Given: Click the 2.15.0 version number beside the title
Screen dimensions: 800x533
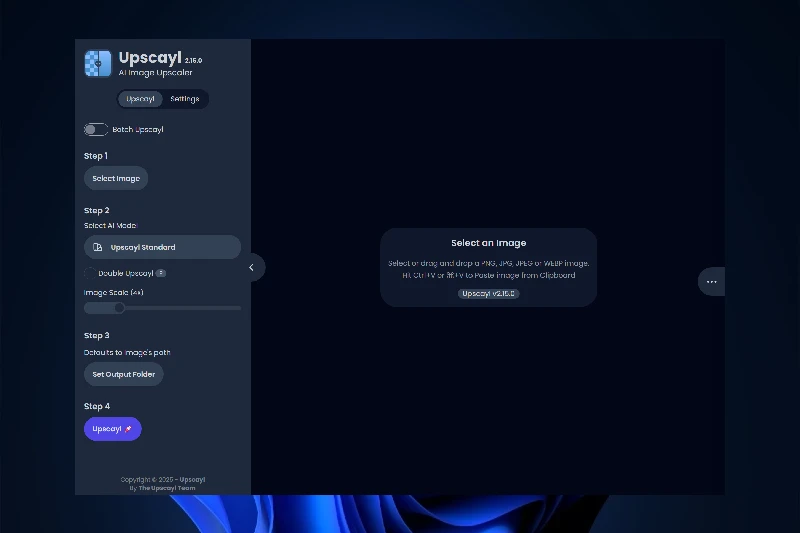Looking at the screenshot, I should click(193, 61).
